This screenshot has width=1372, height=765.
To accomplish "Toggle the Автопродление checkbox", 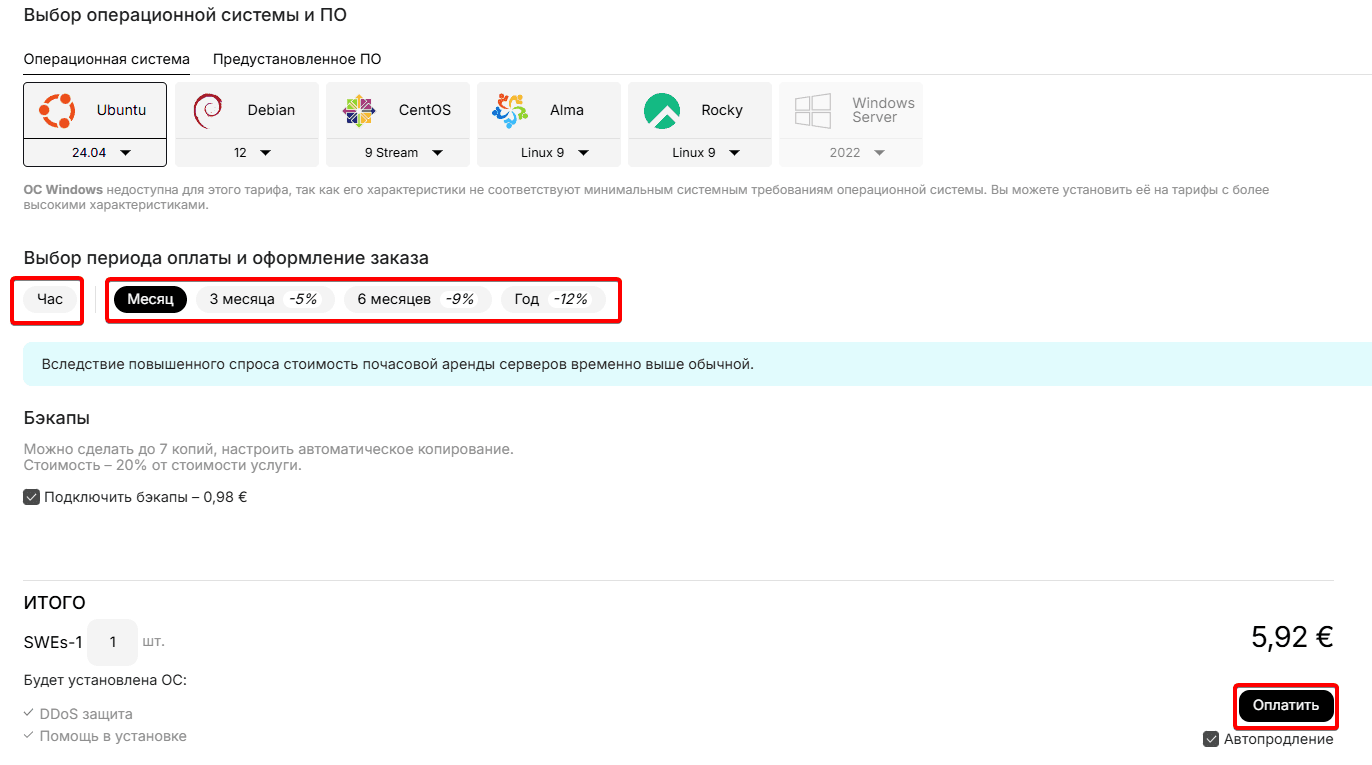I will [x=1211, y=739].
